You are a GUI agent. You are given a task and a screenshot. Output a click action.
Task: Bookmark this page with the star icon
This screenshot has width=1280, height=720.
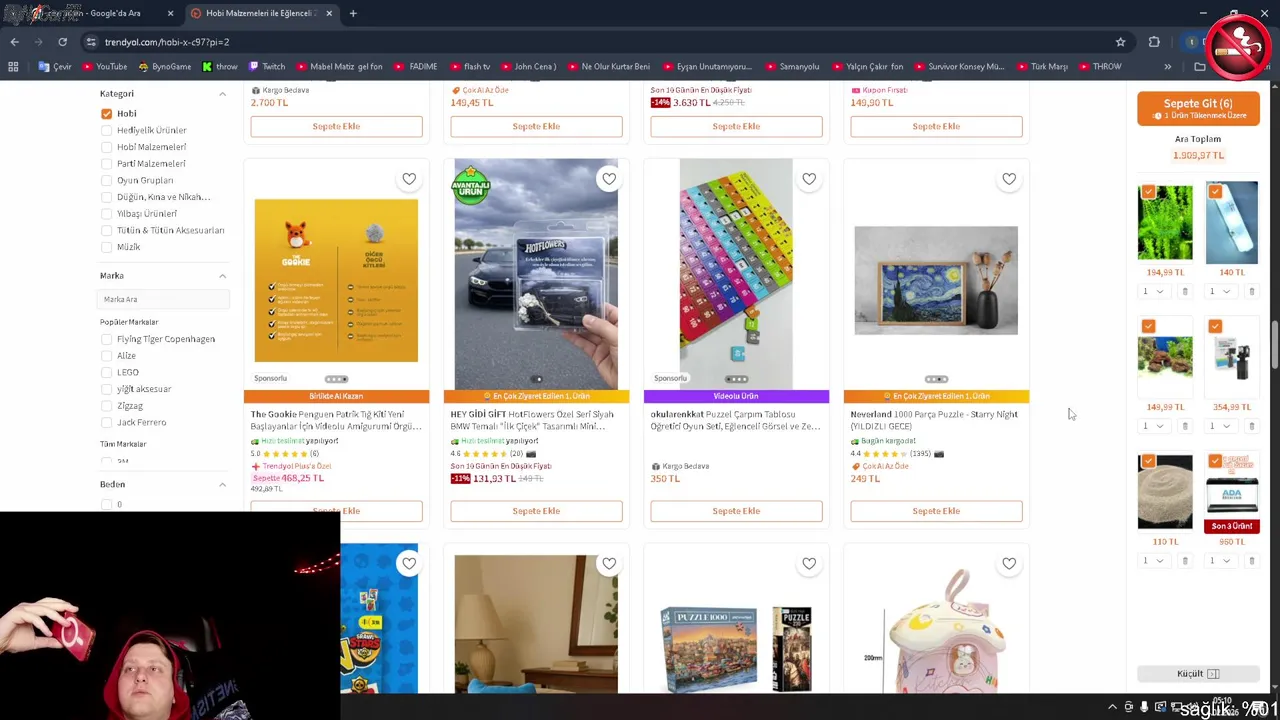1120,42
